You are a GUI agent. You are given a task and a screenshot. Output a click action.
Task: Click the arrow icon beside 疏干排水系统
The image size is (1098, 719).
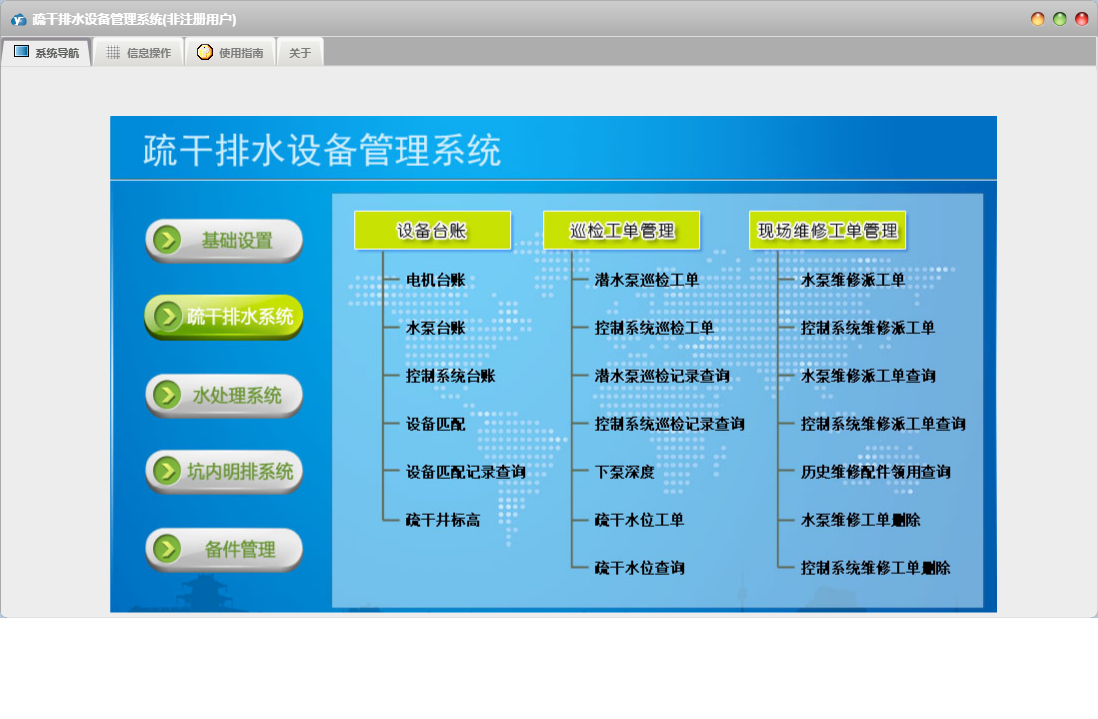[167, 316]
